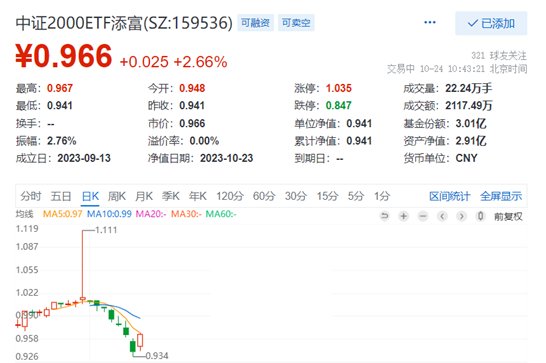Image resolution: width=546 pixels, height=363 pixels.
Task: Click the 货币单位 value CNY
Action: [467, 158]
